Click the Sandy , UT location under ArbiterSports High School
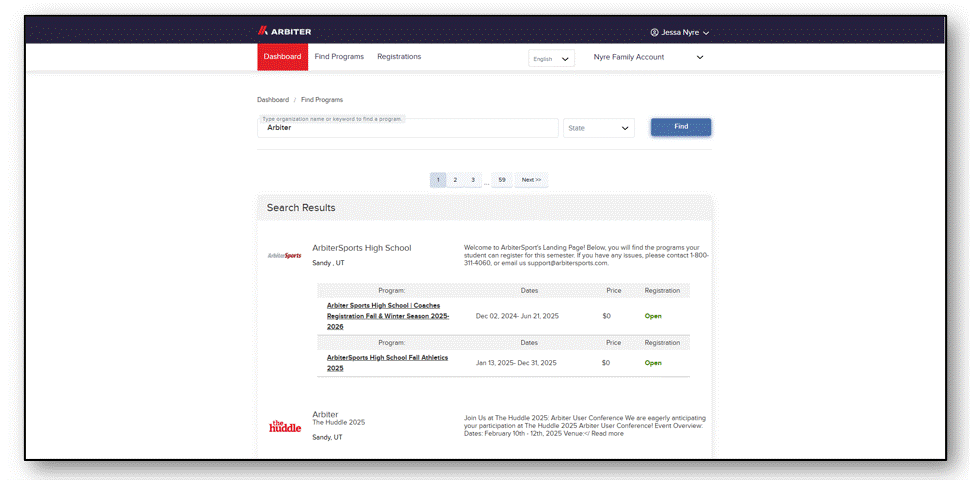The height and width of the screenshot is (480, 970). [x=328, y=263]
